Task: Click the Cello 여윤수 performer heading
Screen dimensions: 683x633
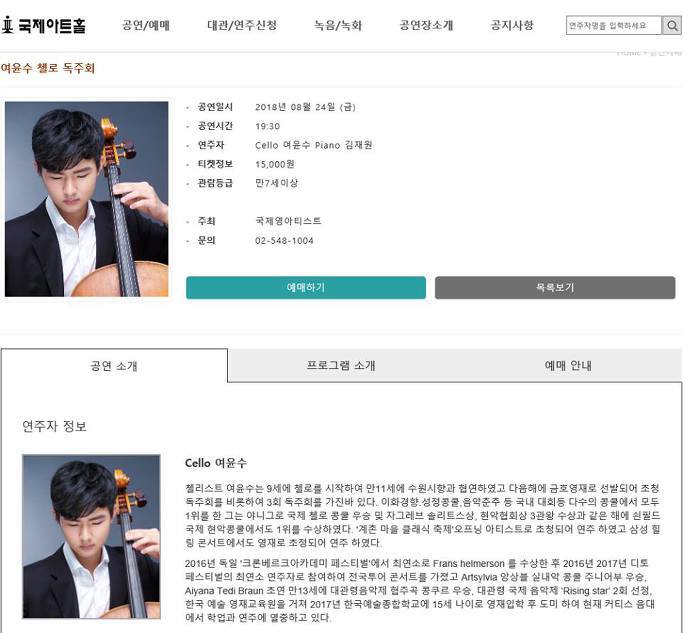Action: pos(216,463)
